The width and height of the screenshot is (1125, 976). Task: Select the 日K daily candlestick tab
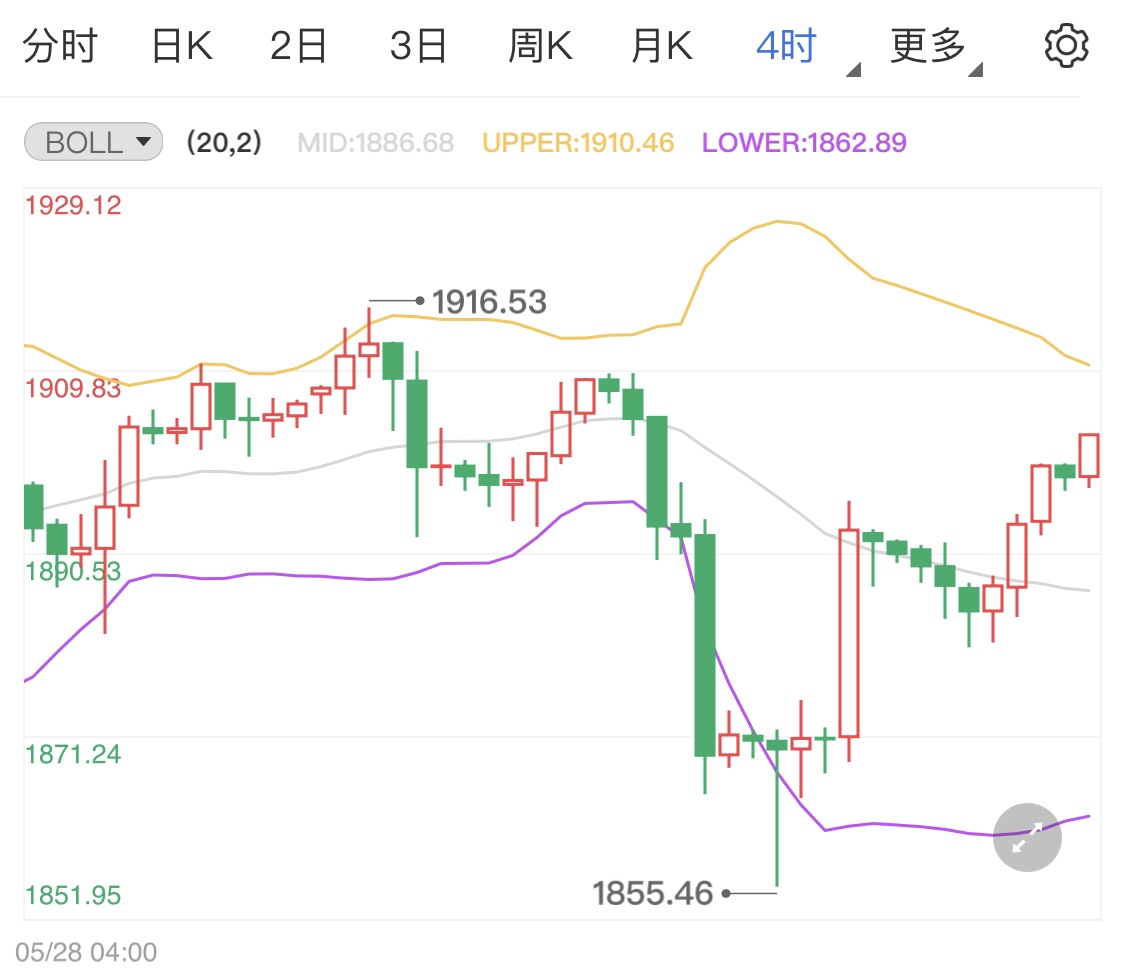(182, 46)
